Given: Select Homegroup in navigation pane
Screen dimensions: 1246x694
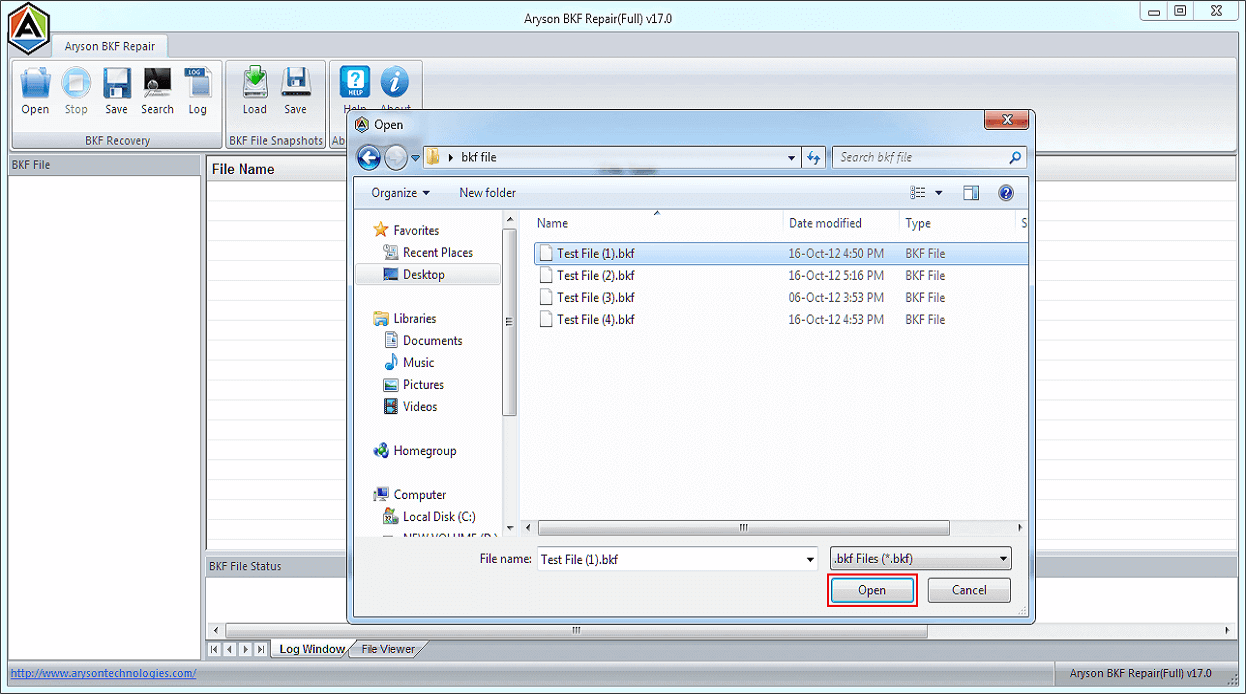Looking at the screenshot, I should coord(415,450).
